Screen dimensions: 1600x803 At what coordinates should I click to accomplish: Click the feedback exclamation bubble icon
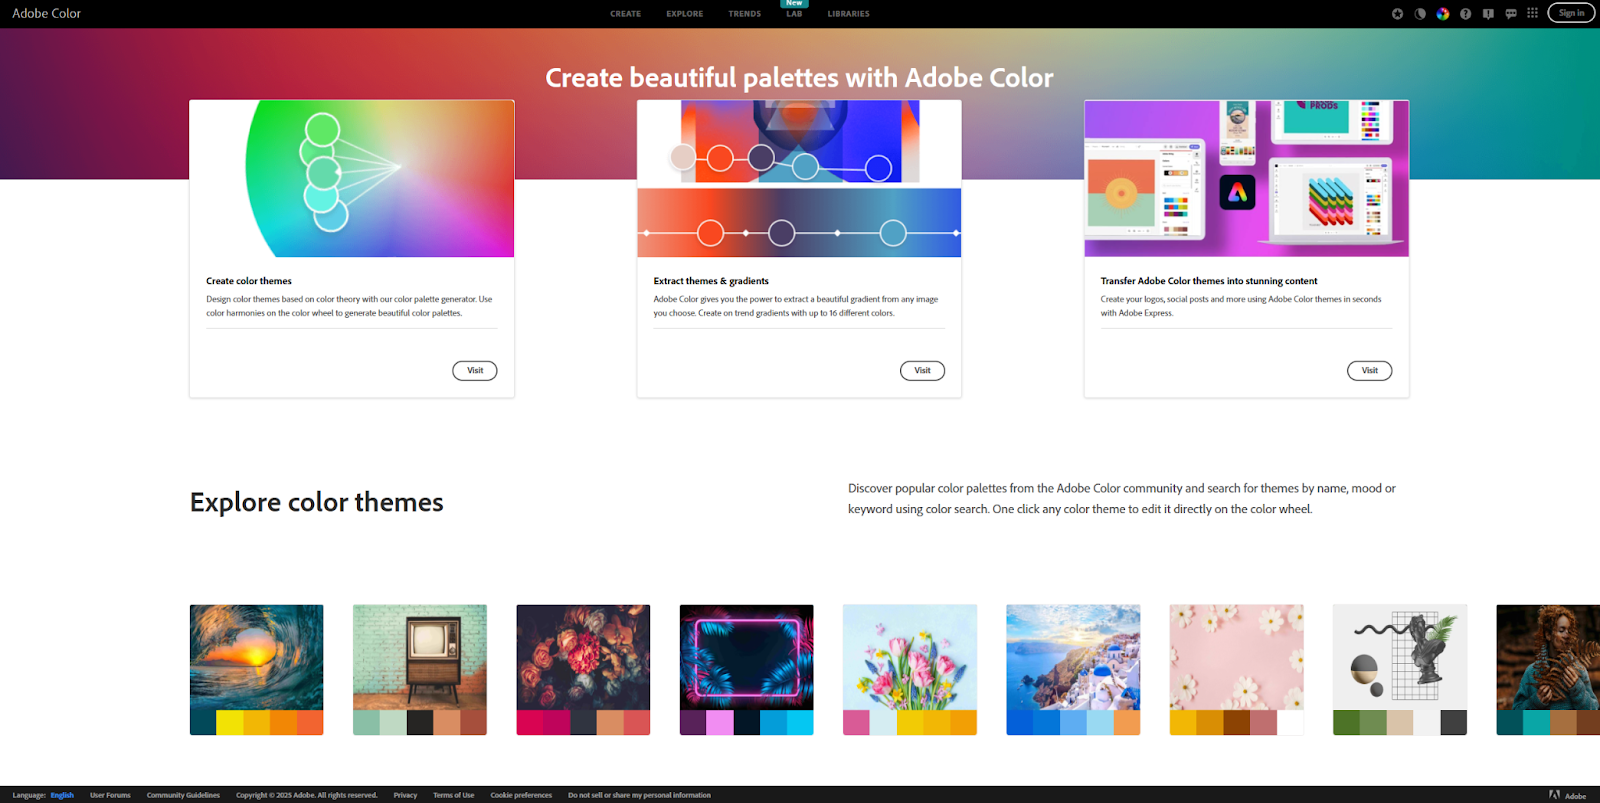tap(1488, 14)
